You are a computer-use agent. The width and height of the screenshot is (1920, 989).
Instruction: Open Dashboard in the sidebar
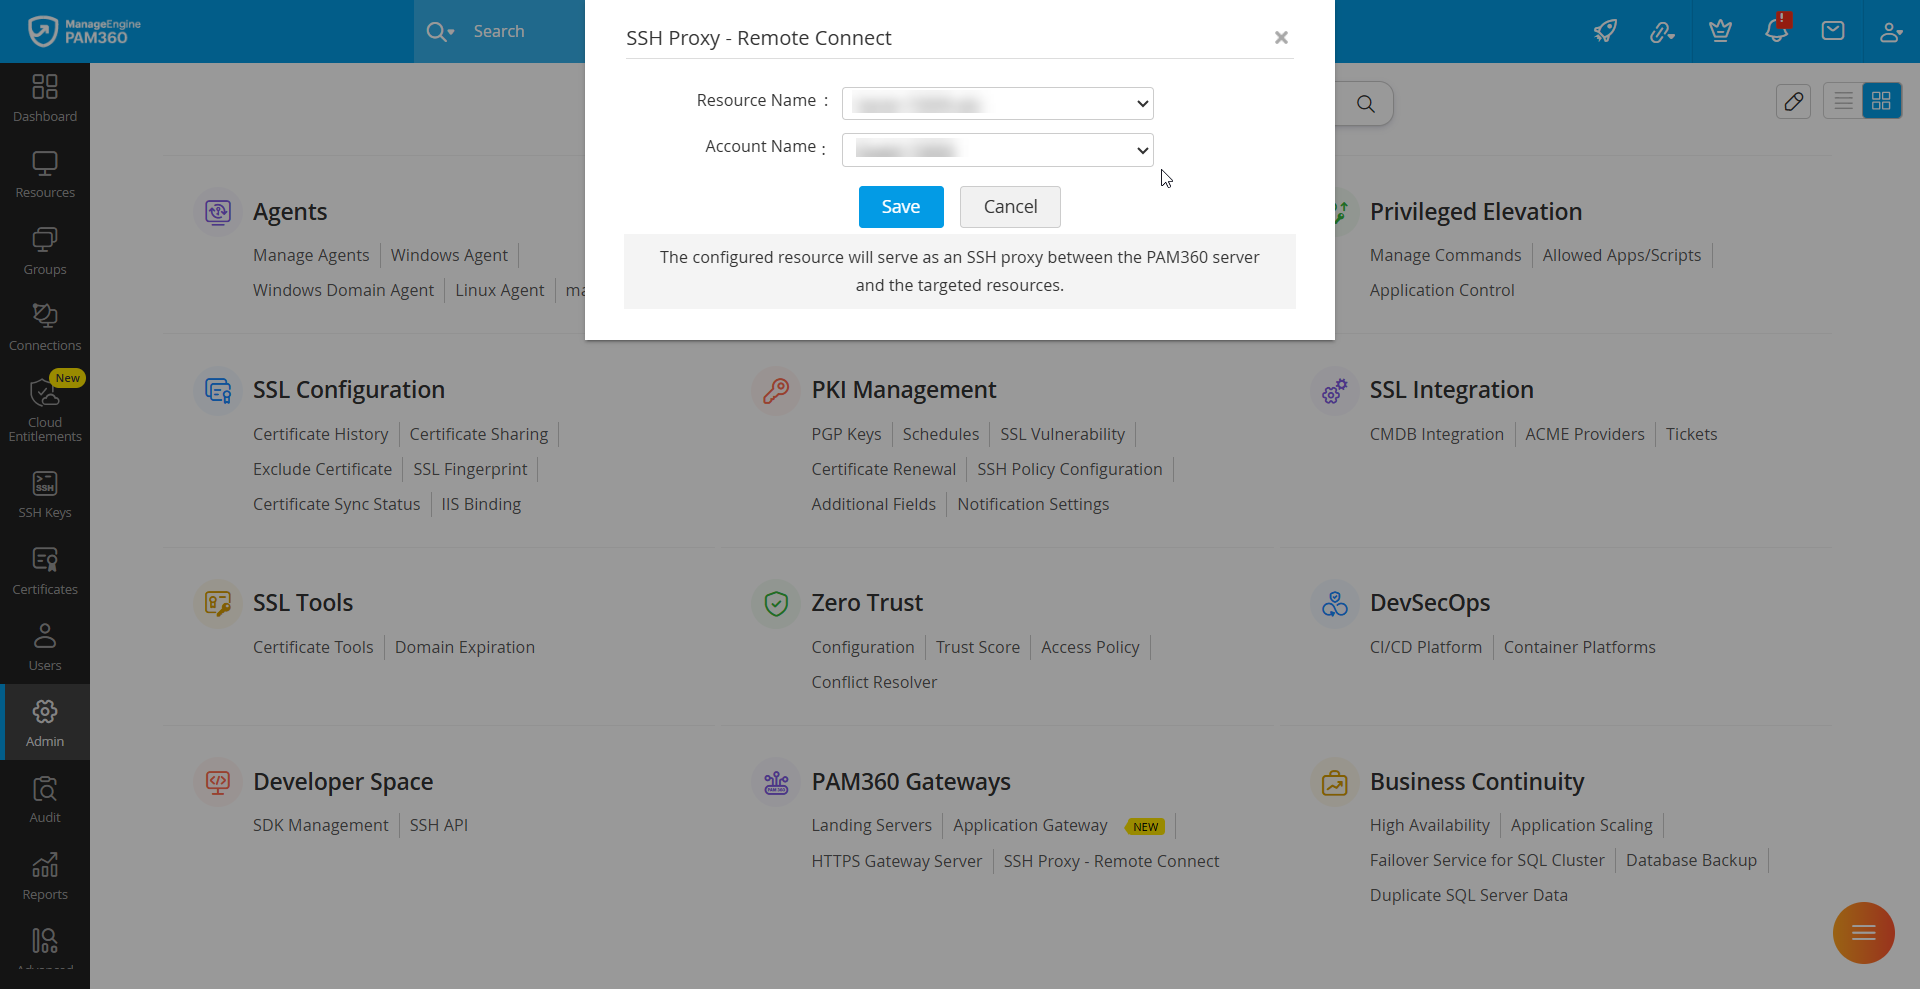pos(45,98)
